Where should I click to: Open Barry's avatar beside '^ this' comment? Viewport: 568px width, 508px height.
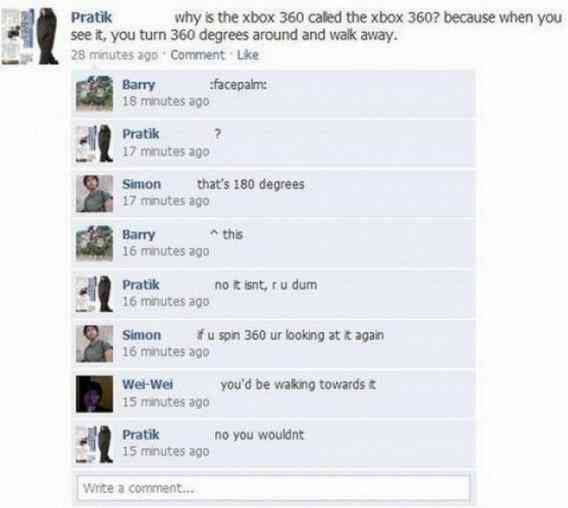[95, 243]
